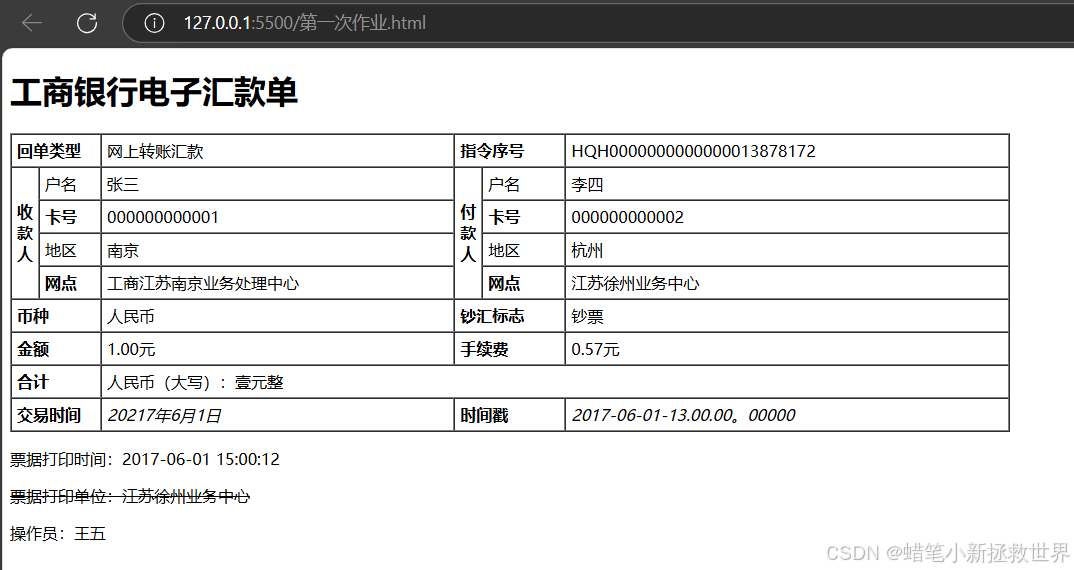Select the heading 工商银行电子汇款单

[154, 92]
